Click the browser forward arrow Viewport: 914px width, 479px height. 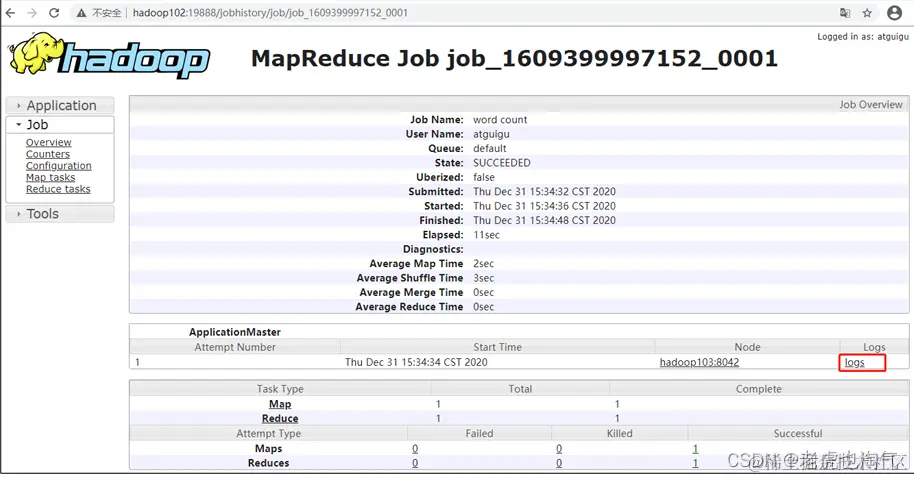(x=32, y=13)
